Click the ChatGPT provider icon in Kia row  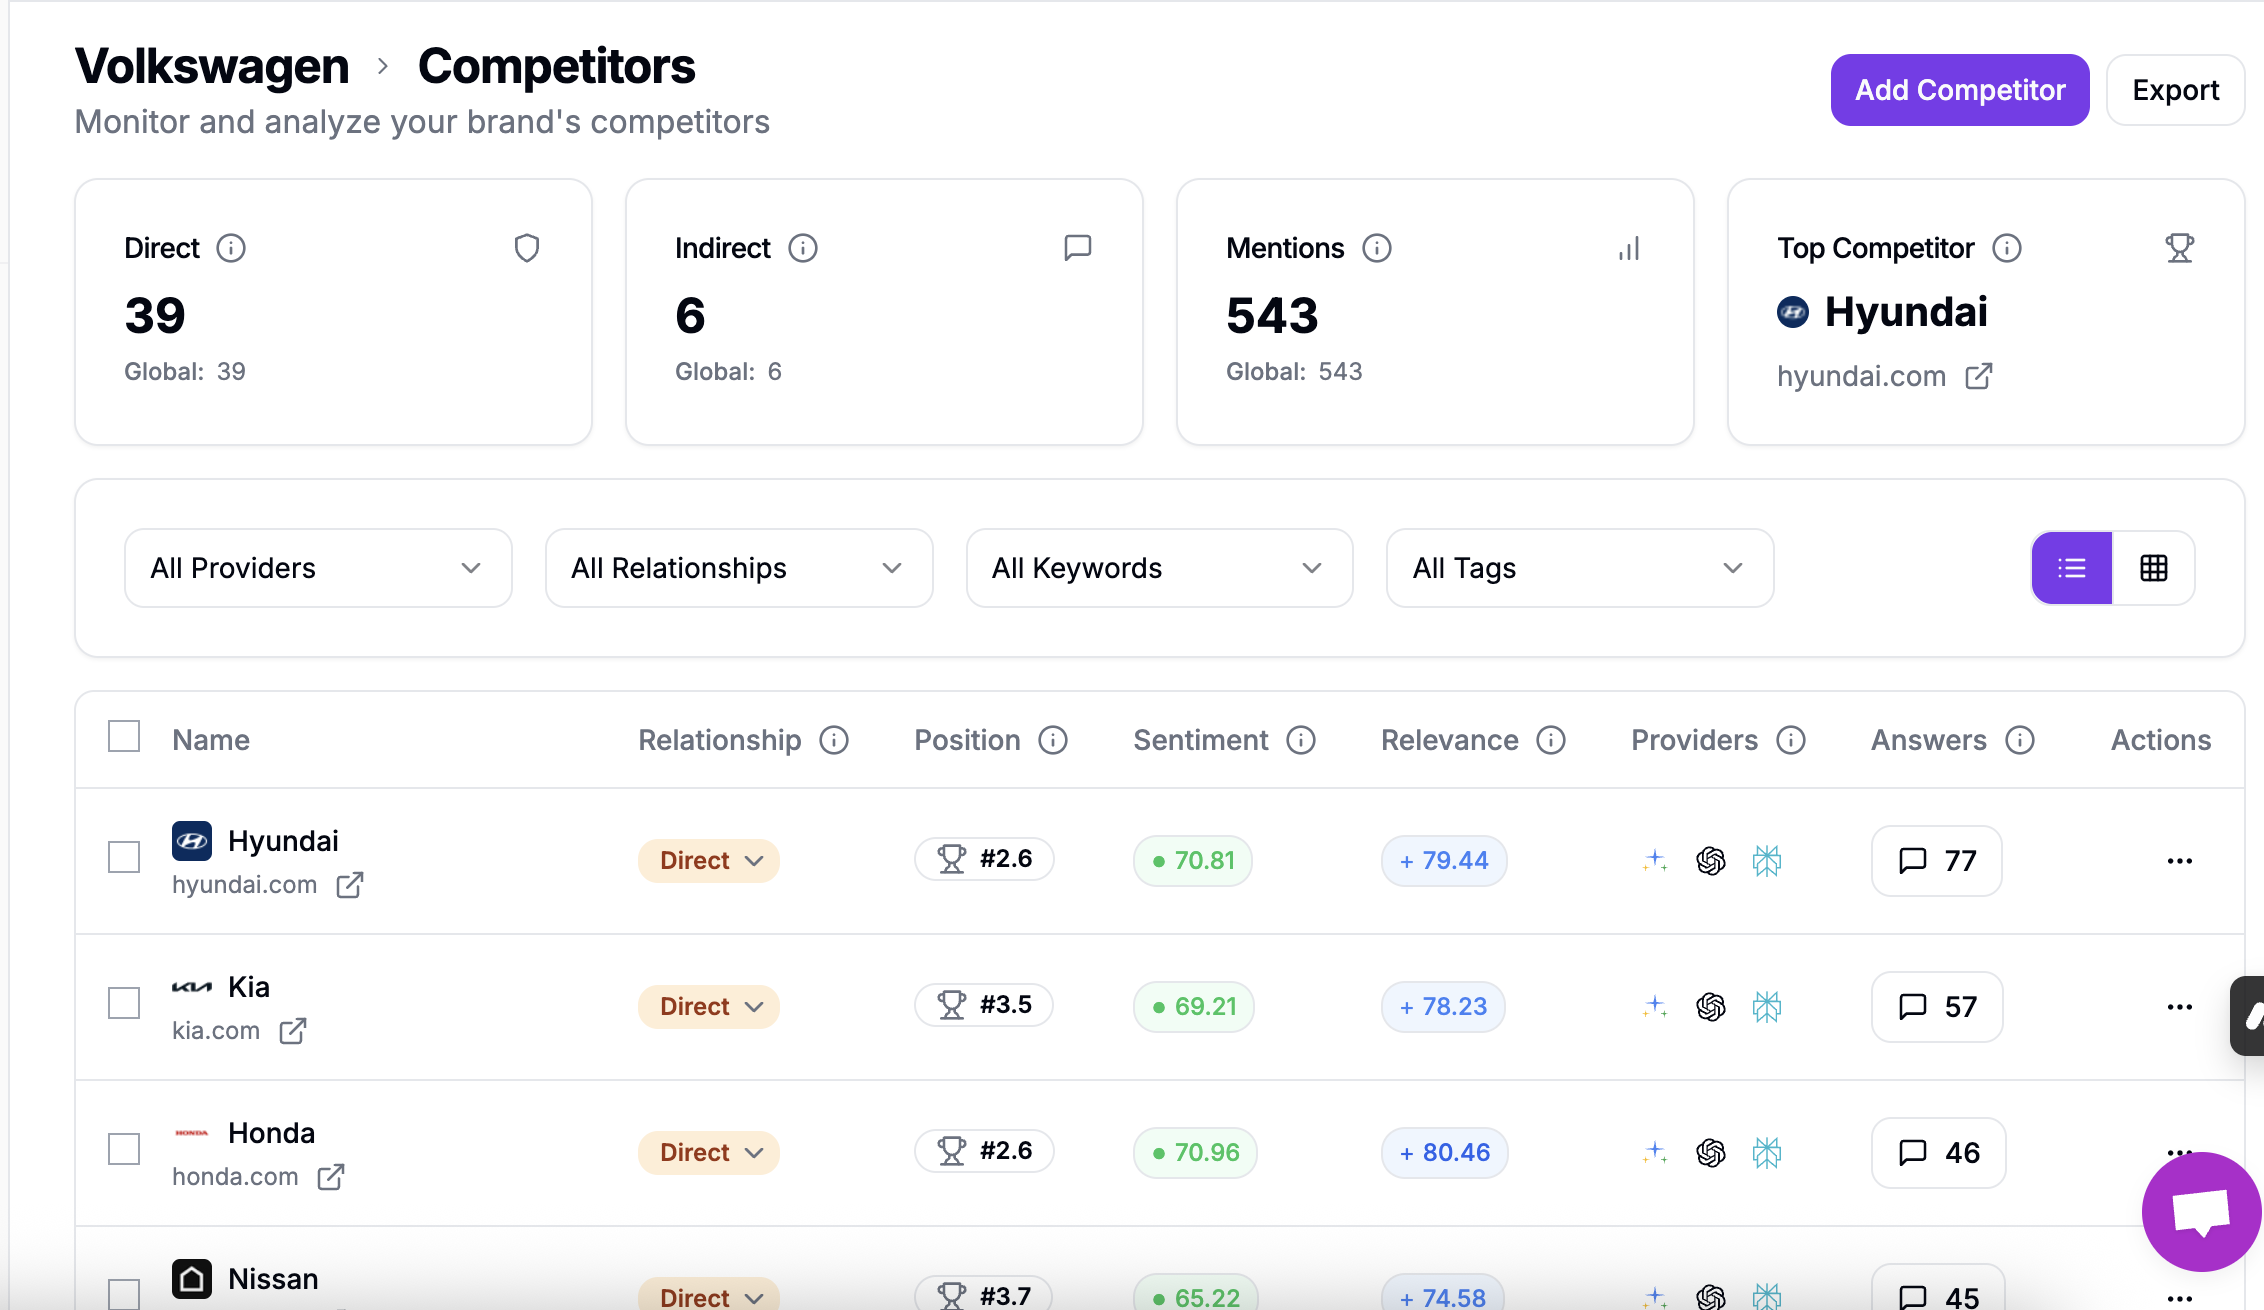click(x=1711, y=1007)
